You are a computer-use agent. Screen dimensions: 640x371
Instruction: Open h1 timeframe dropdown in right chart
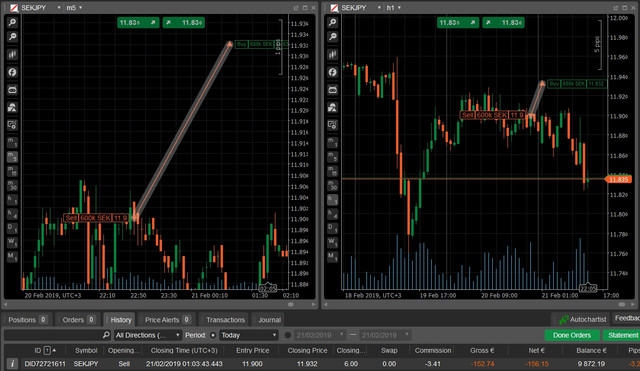(x=399, y=8)
